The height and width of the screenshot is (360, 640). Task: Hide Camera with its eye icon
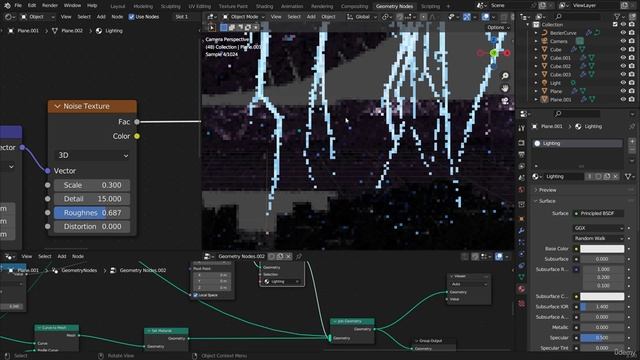[623, 41]
